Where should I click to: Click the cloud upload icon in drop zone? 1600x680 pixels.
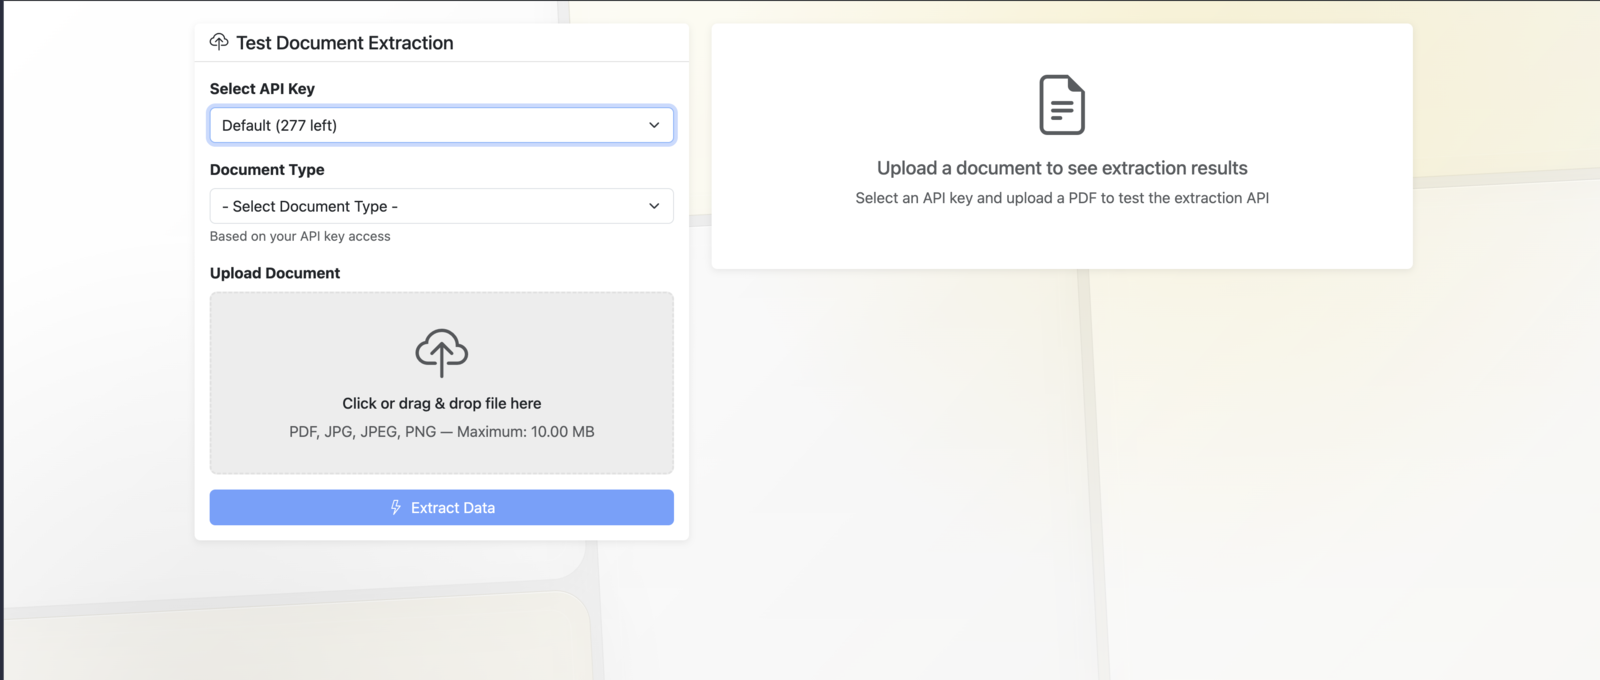pos(442,353)
